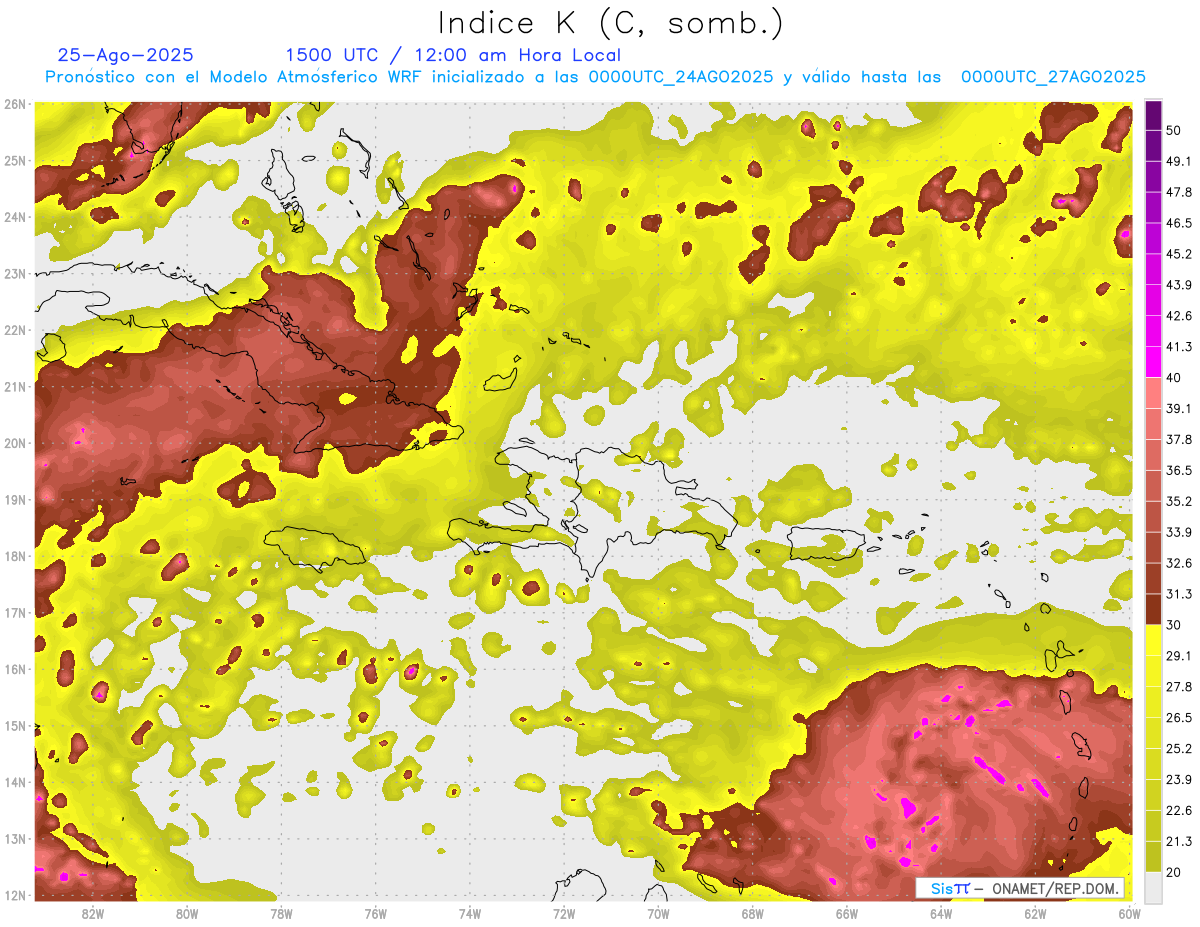Image resolution: width=1200 pixels, height=927 pixels.
Task: Click the initialization time '0000UTC_24AGO2025'
Action: point(681,77)
